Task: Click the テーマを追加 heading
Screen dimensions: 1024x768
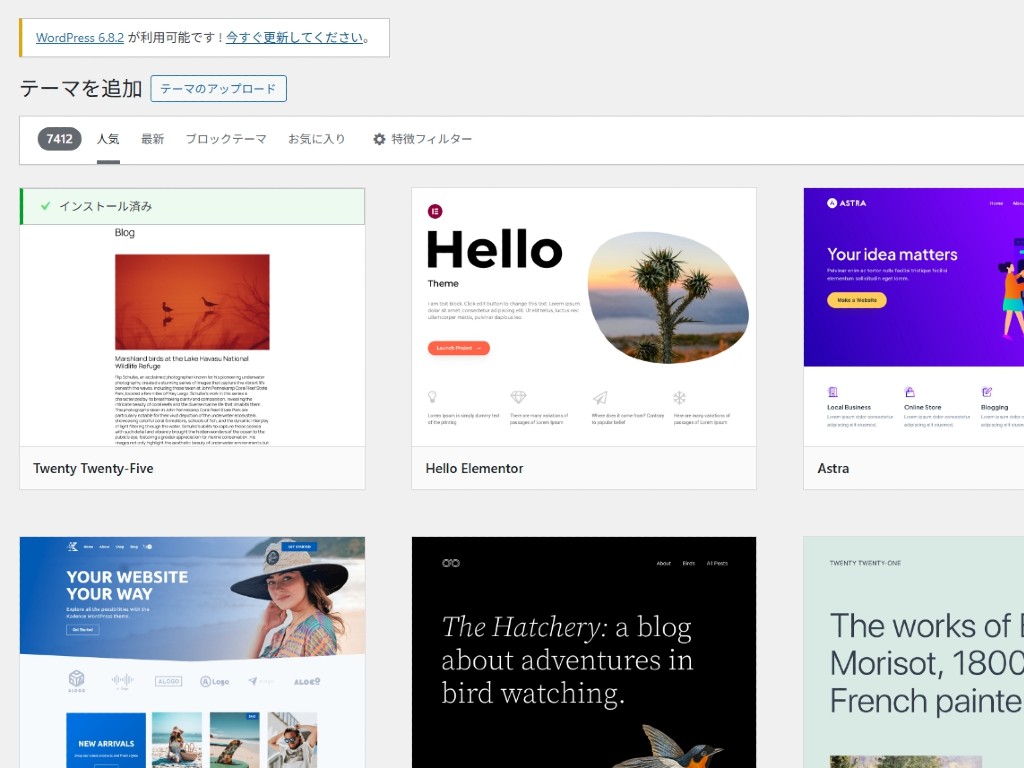Action: pyautogui.click(x=81, y=88)
